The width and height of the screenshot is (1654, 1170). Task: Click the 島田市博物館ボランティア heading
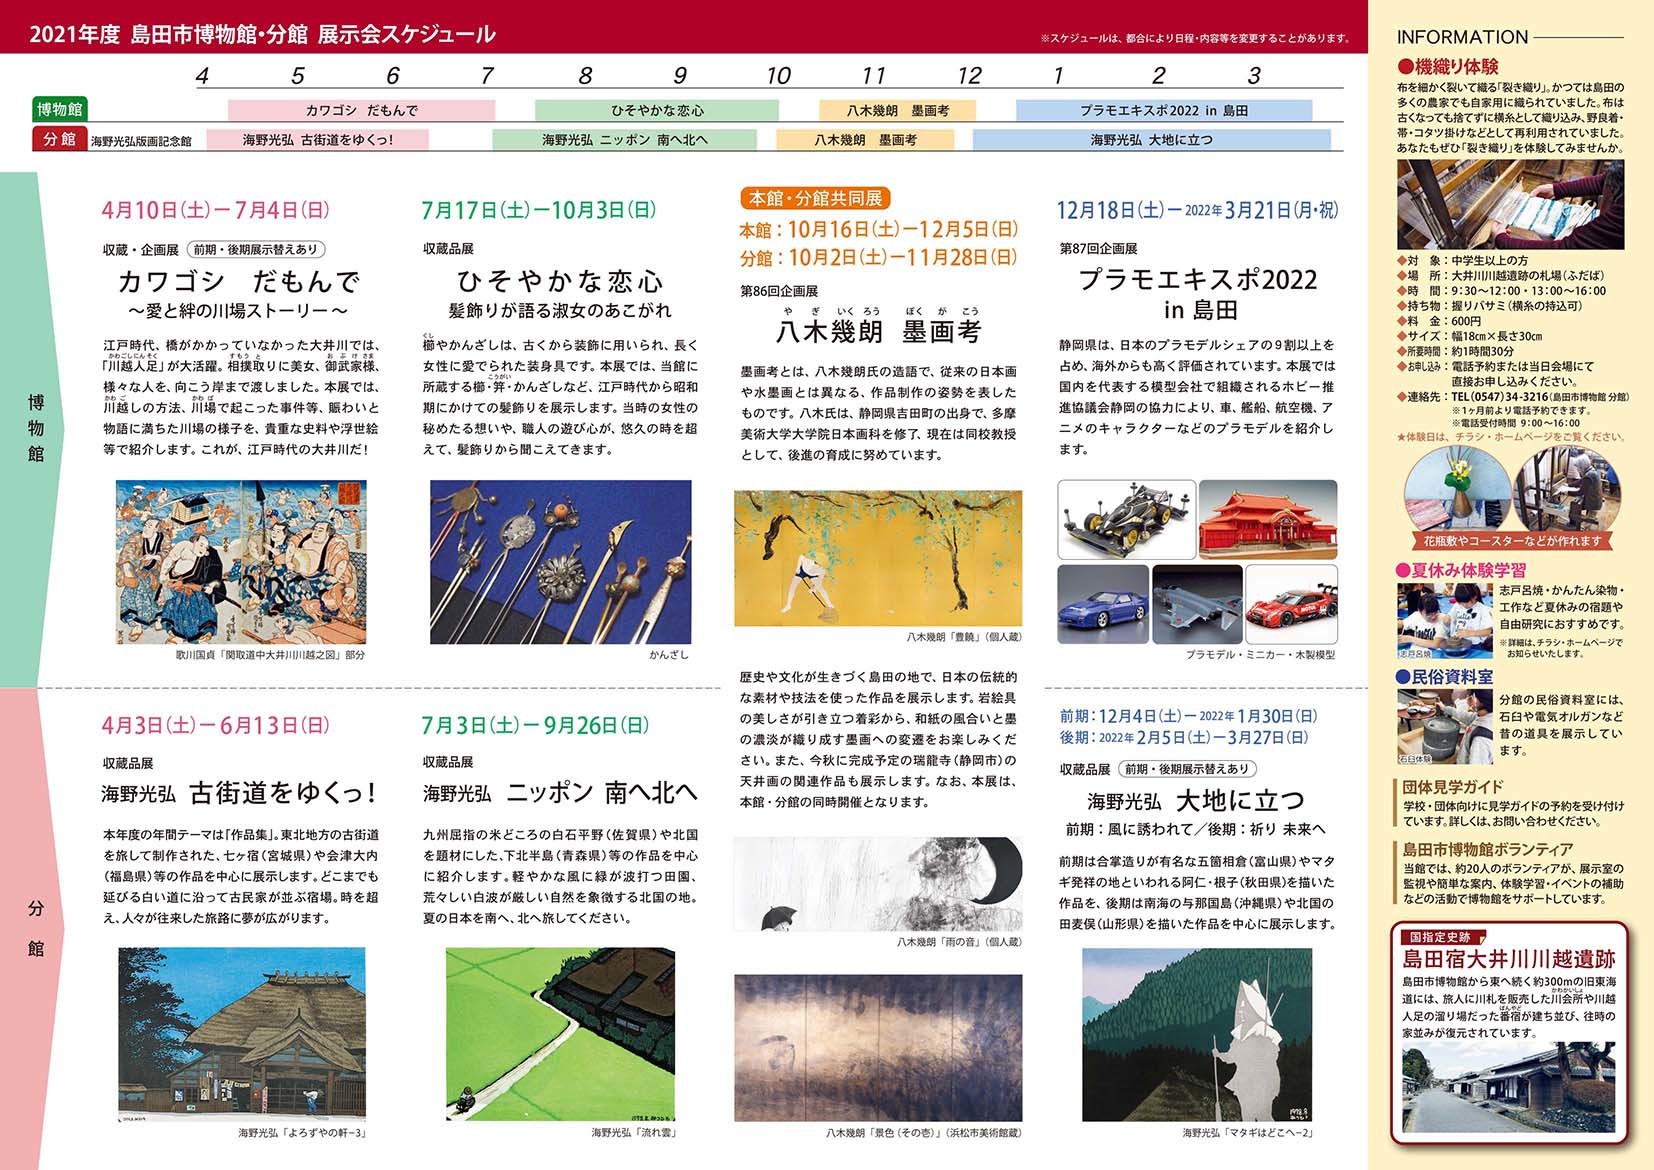tap(1487, 850)
